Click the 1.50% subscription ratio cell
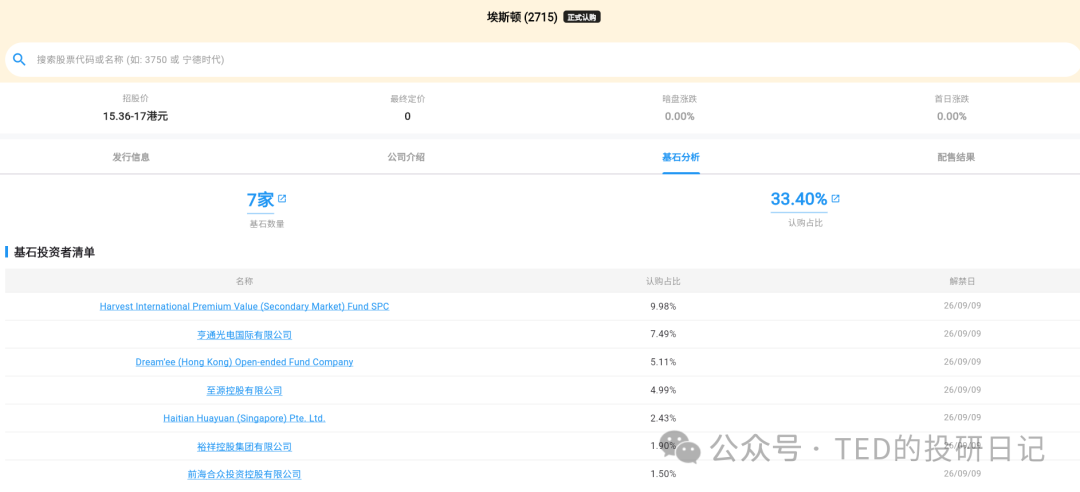This screenshot has height=492, width=1080. point(663,473)
